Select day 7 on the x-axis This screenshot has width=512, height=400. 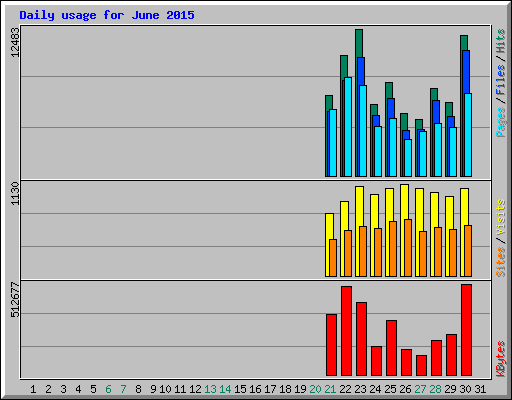pos(123,389)
